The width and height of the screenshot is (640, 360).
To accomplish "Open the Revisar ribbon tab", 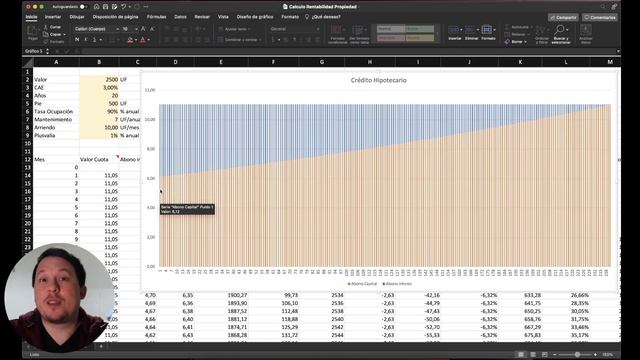I will [202, 17].
